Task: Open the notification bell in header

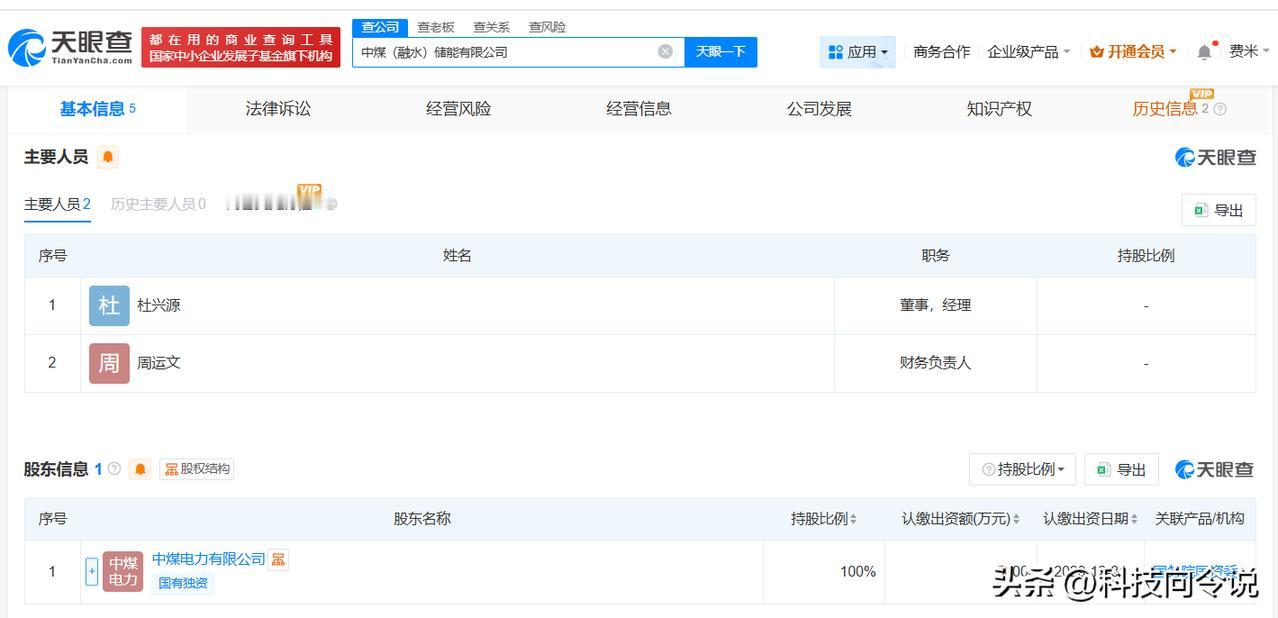Action: [1204, 52]
